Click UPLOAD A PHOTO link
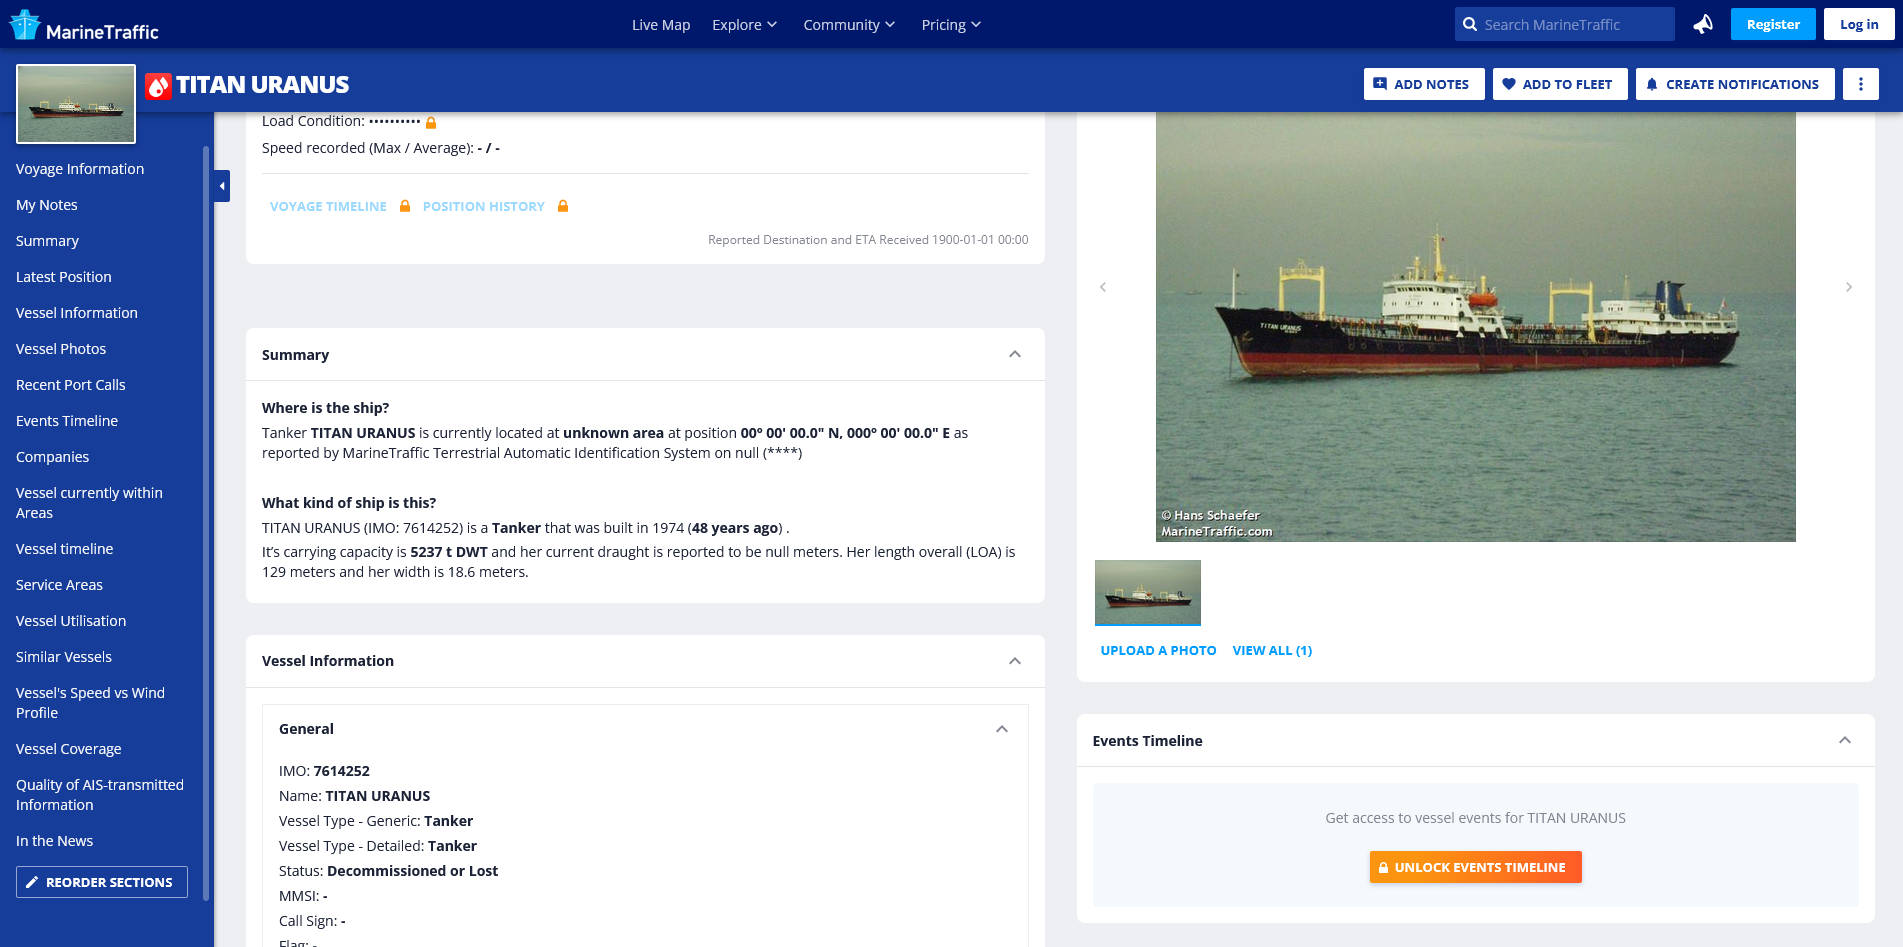1903x947 pixels. [x=1158, y=650]
